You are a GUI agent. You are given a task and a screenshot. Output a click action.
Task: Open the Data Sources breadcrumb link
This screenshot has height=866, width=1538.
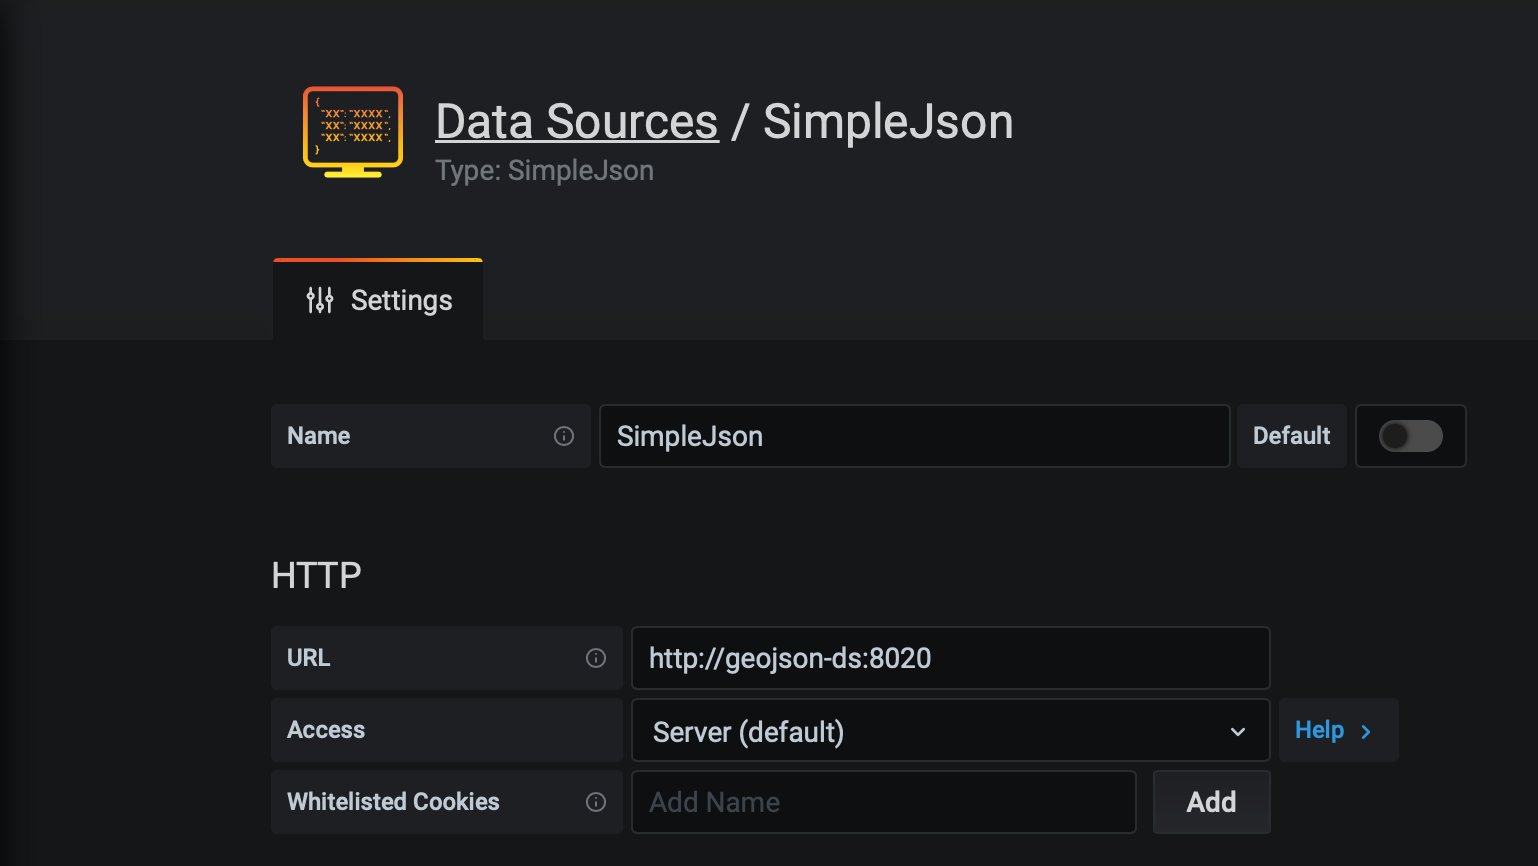point(577,122)
